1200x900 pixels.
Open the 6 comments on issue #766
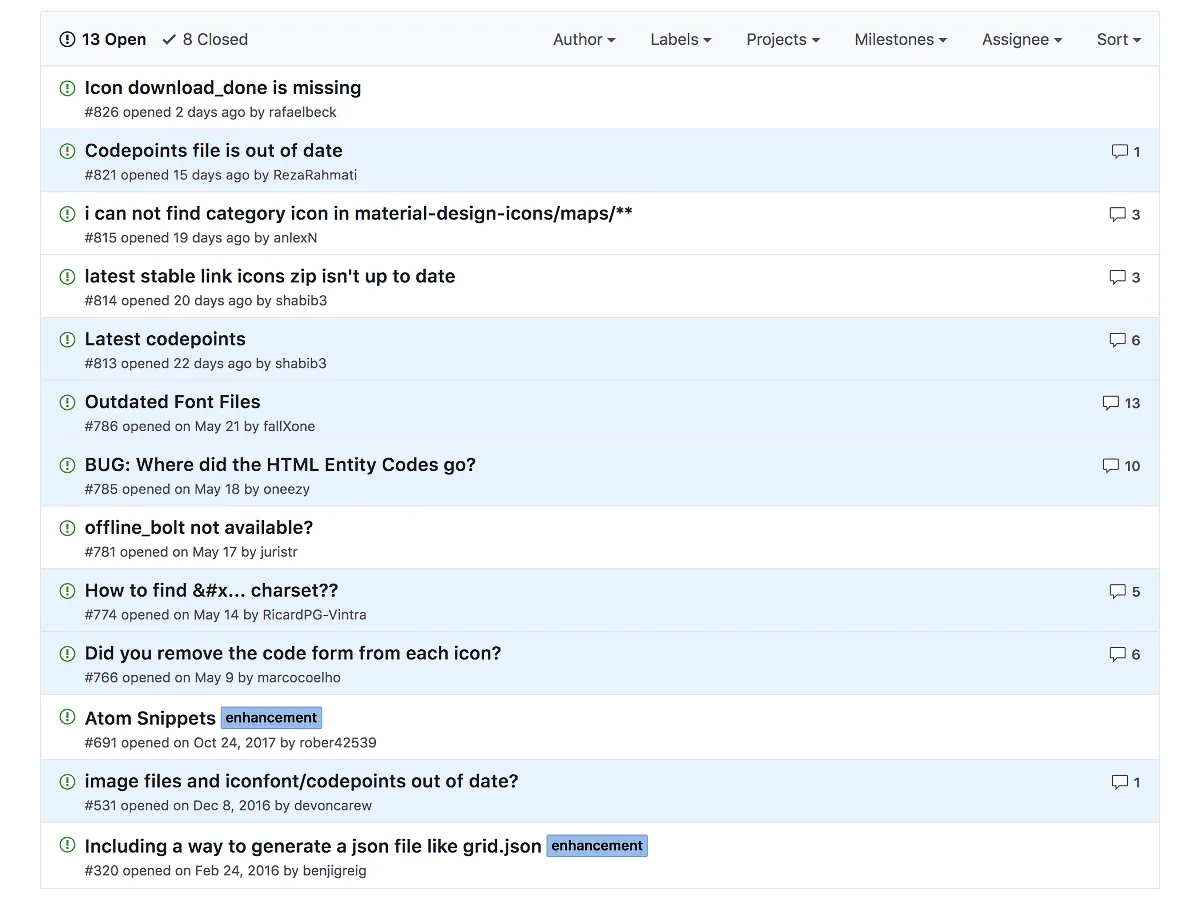tap(1125, 654)
